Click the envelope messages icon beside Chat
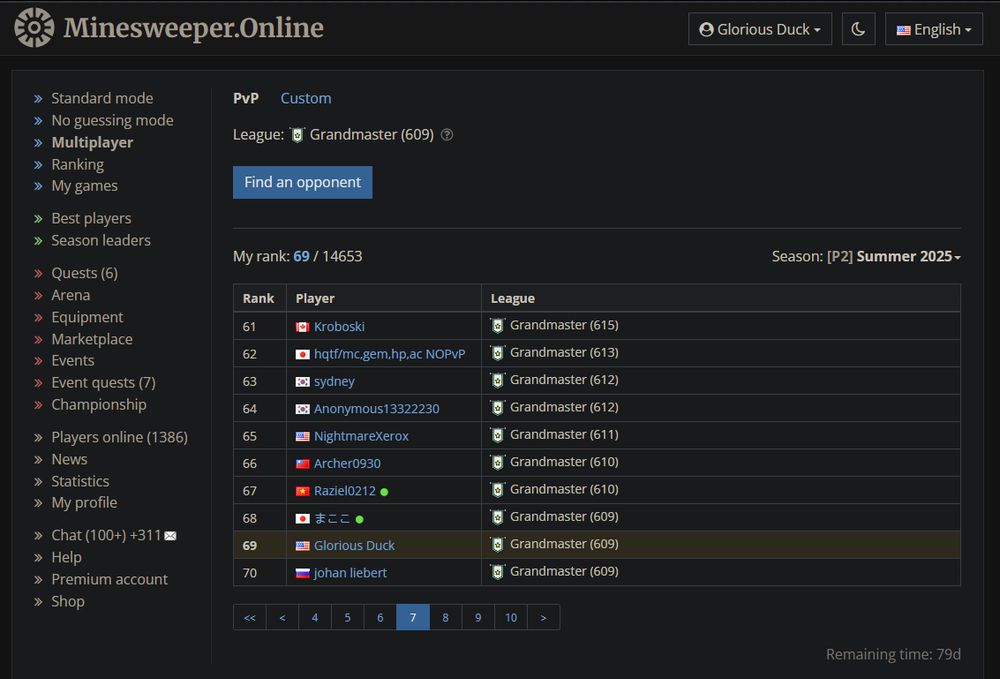The image size is (1000, 679). 170,536
